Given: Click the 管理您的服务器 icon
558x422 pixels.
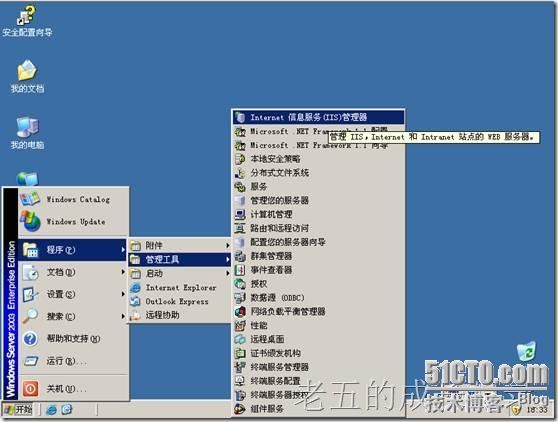Looking at the screenshot, I should [x=240, y=200].
